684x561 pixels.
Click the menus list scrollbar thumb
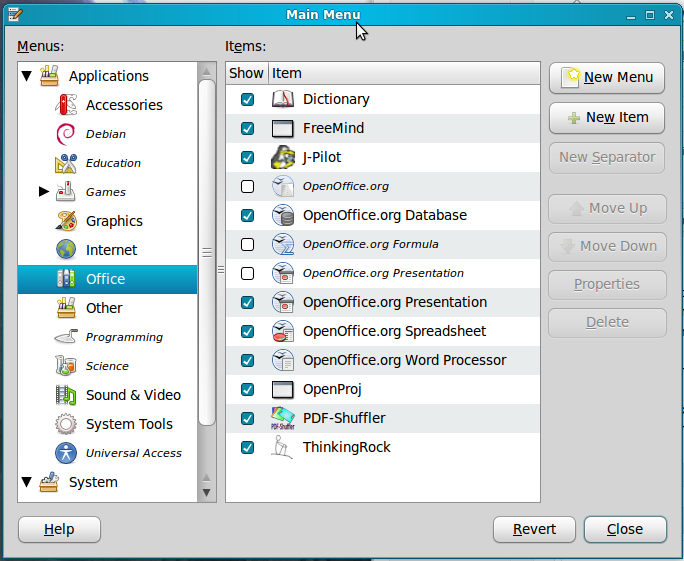pyautogui.click(x=207, y=253)
